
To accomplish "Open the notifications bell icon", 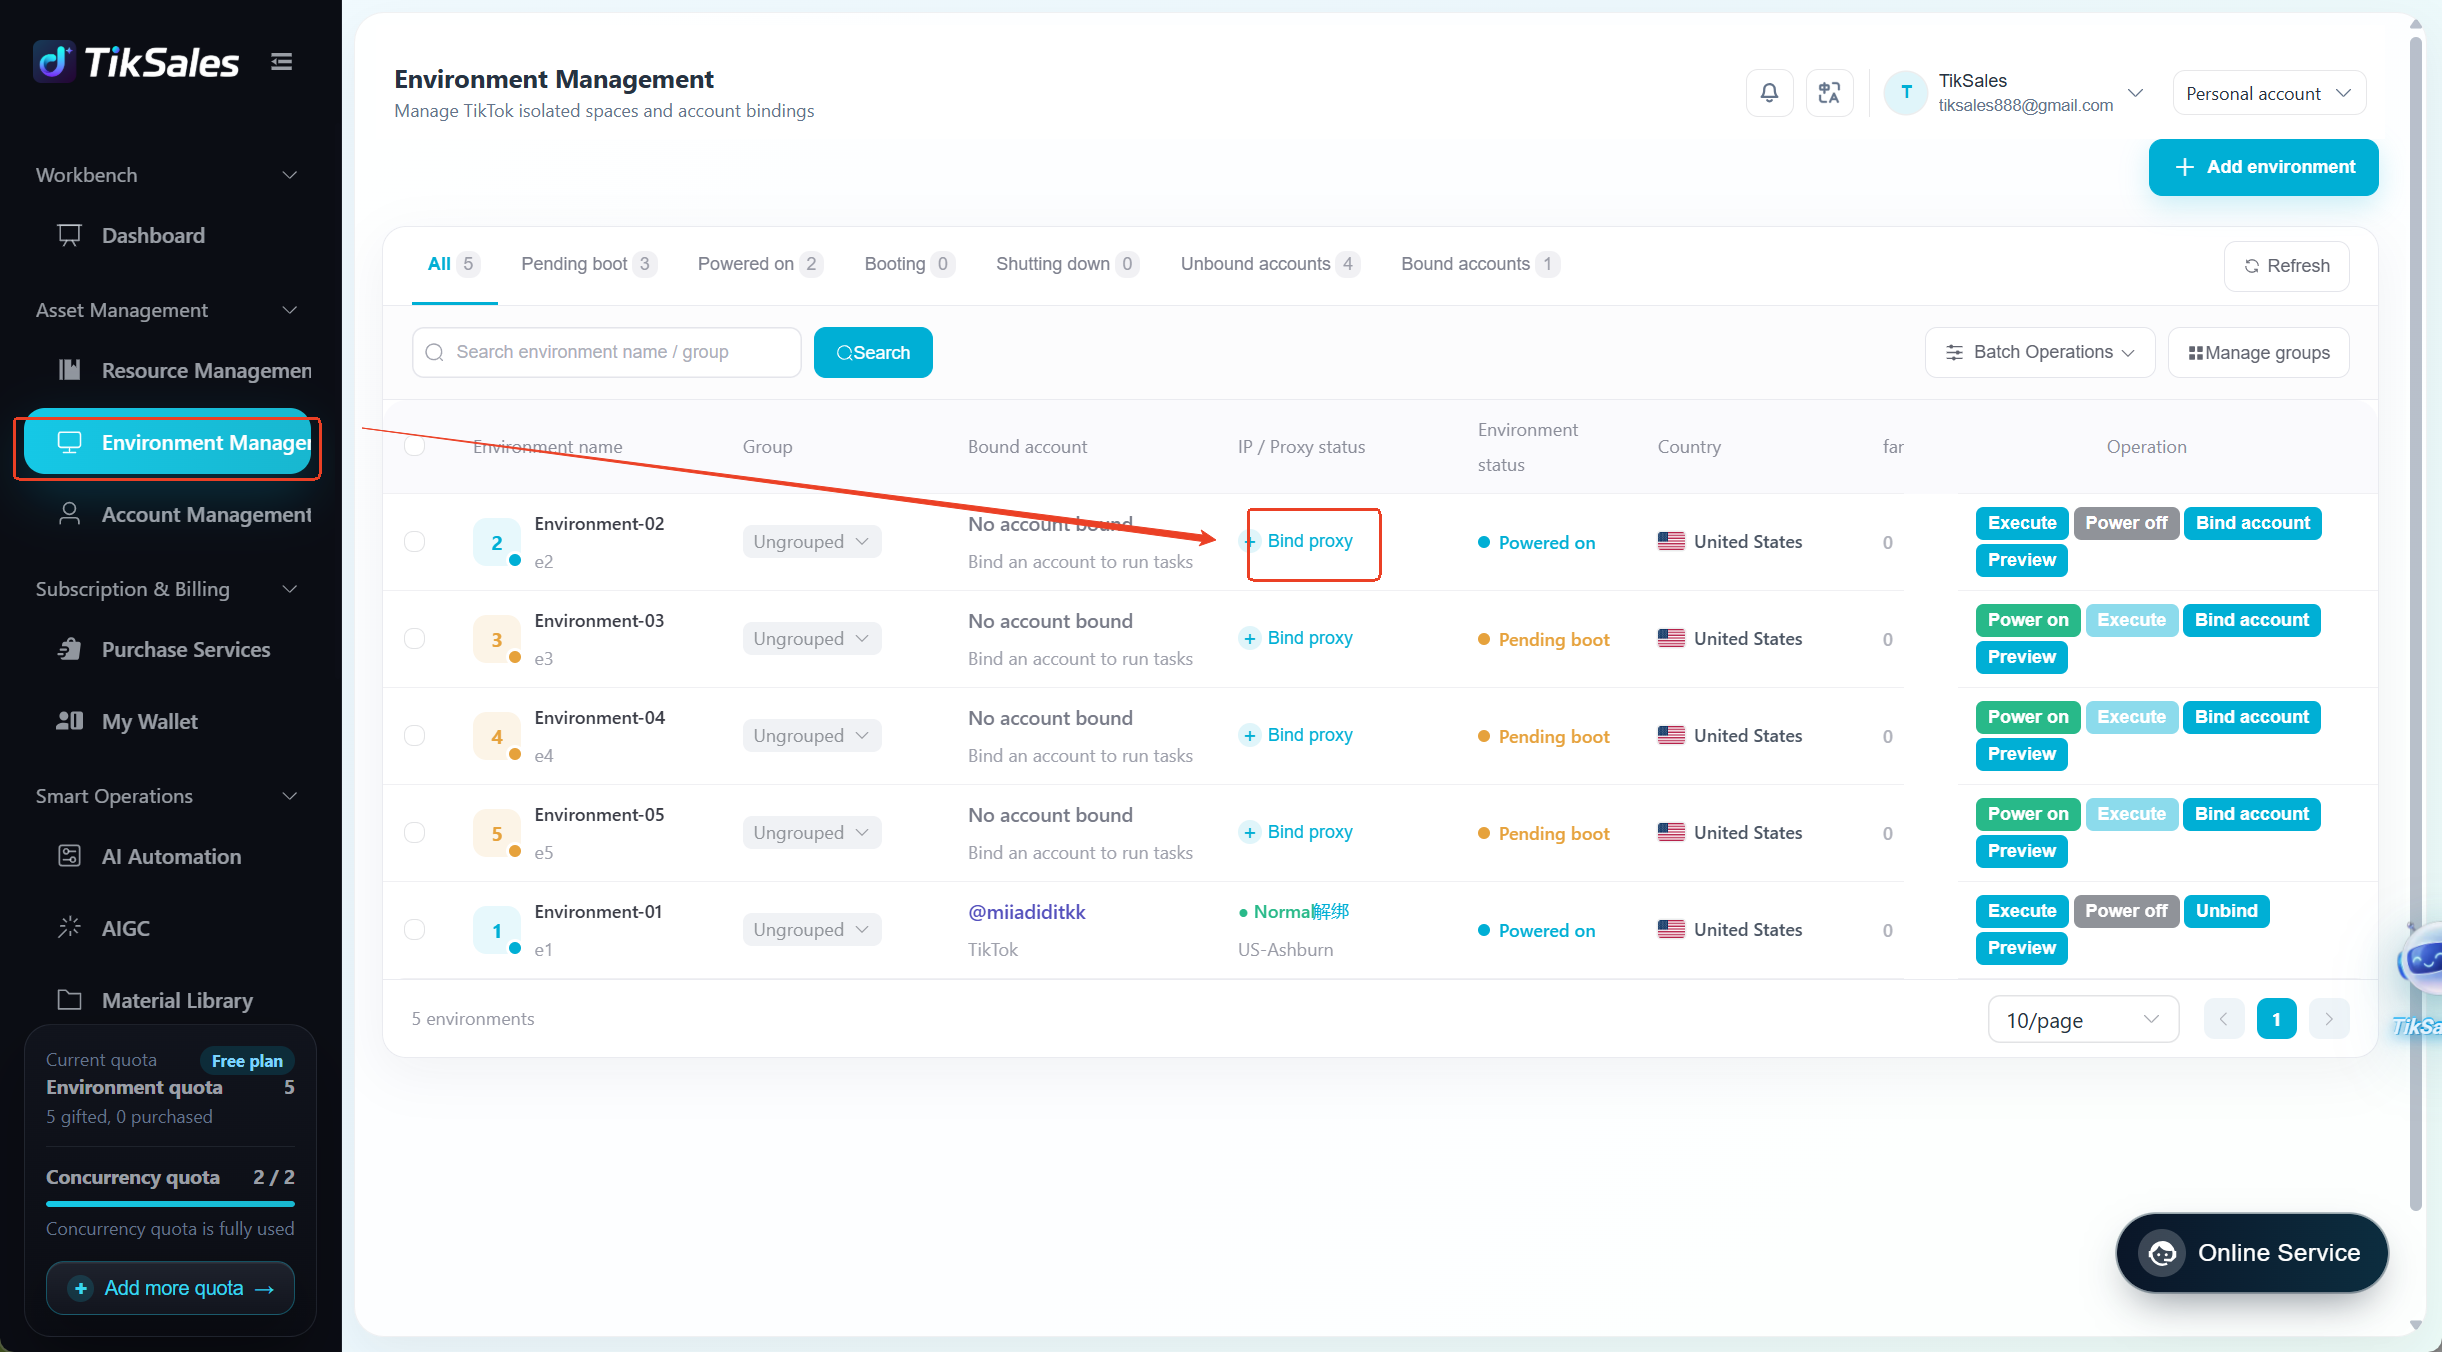I will [x=1769, y=93].
